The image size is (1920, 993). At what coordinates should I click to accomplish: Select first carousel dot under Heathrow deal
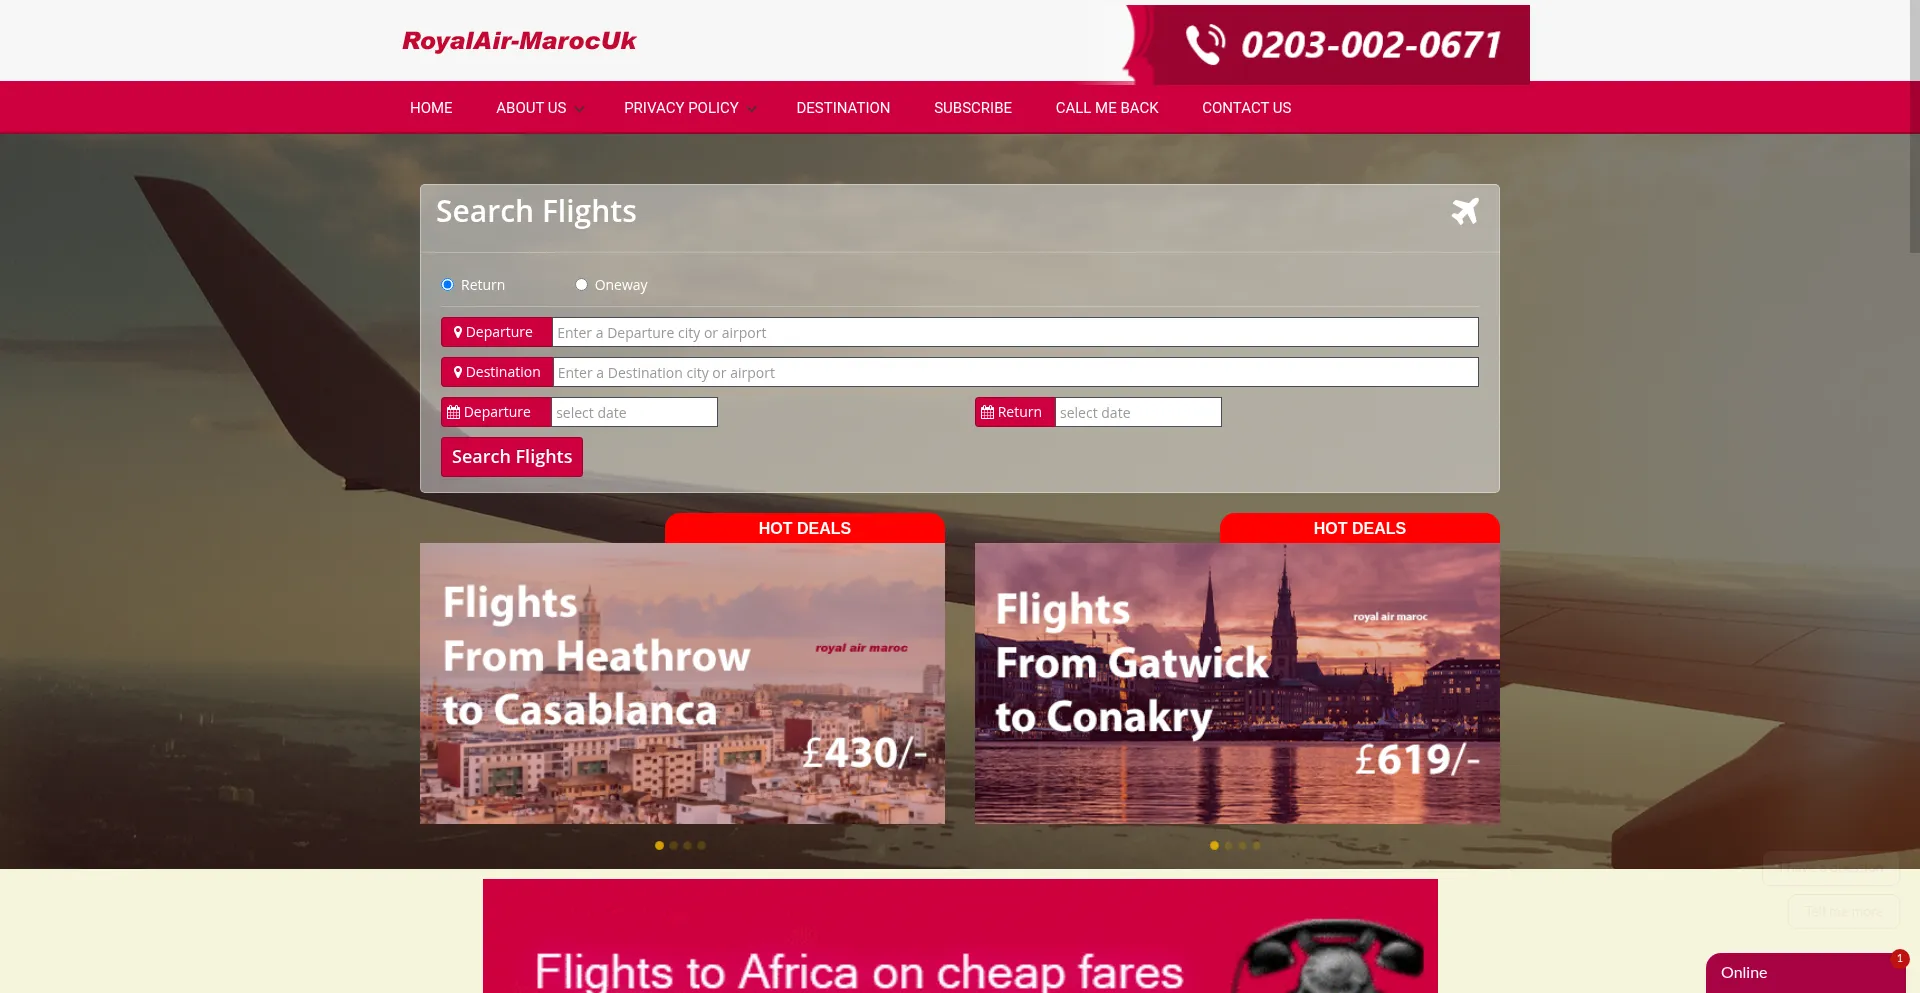coord(659,846)
